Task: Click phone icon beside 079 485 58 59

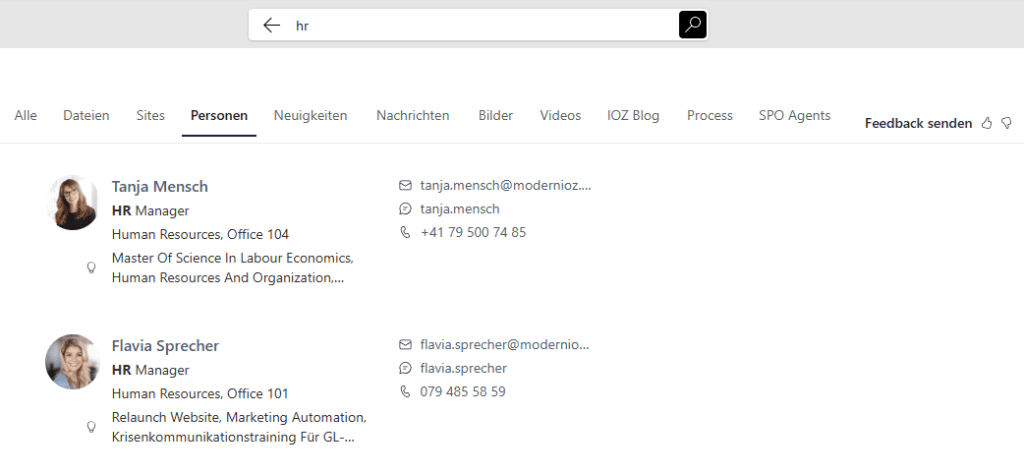Action: click(x=405, y=391)
